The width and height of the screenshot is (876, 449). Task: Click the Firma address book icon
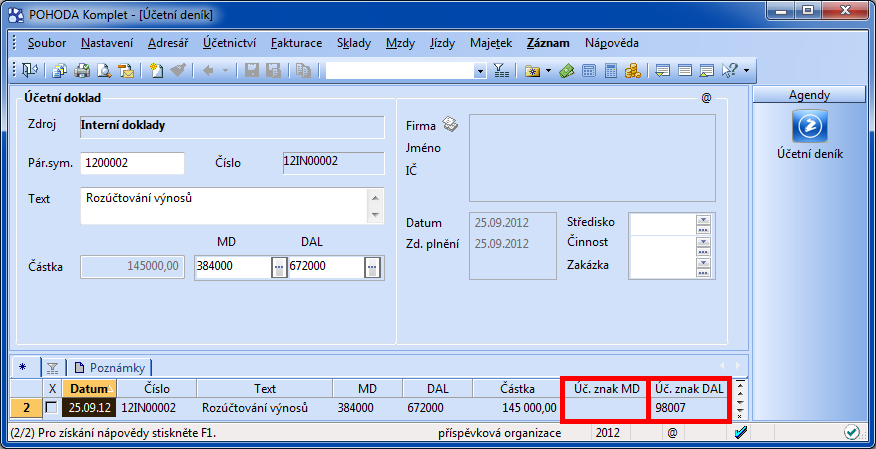pyautogui.click(x=450, y=124)
